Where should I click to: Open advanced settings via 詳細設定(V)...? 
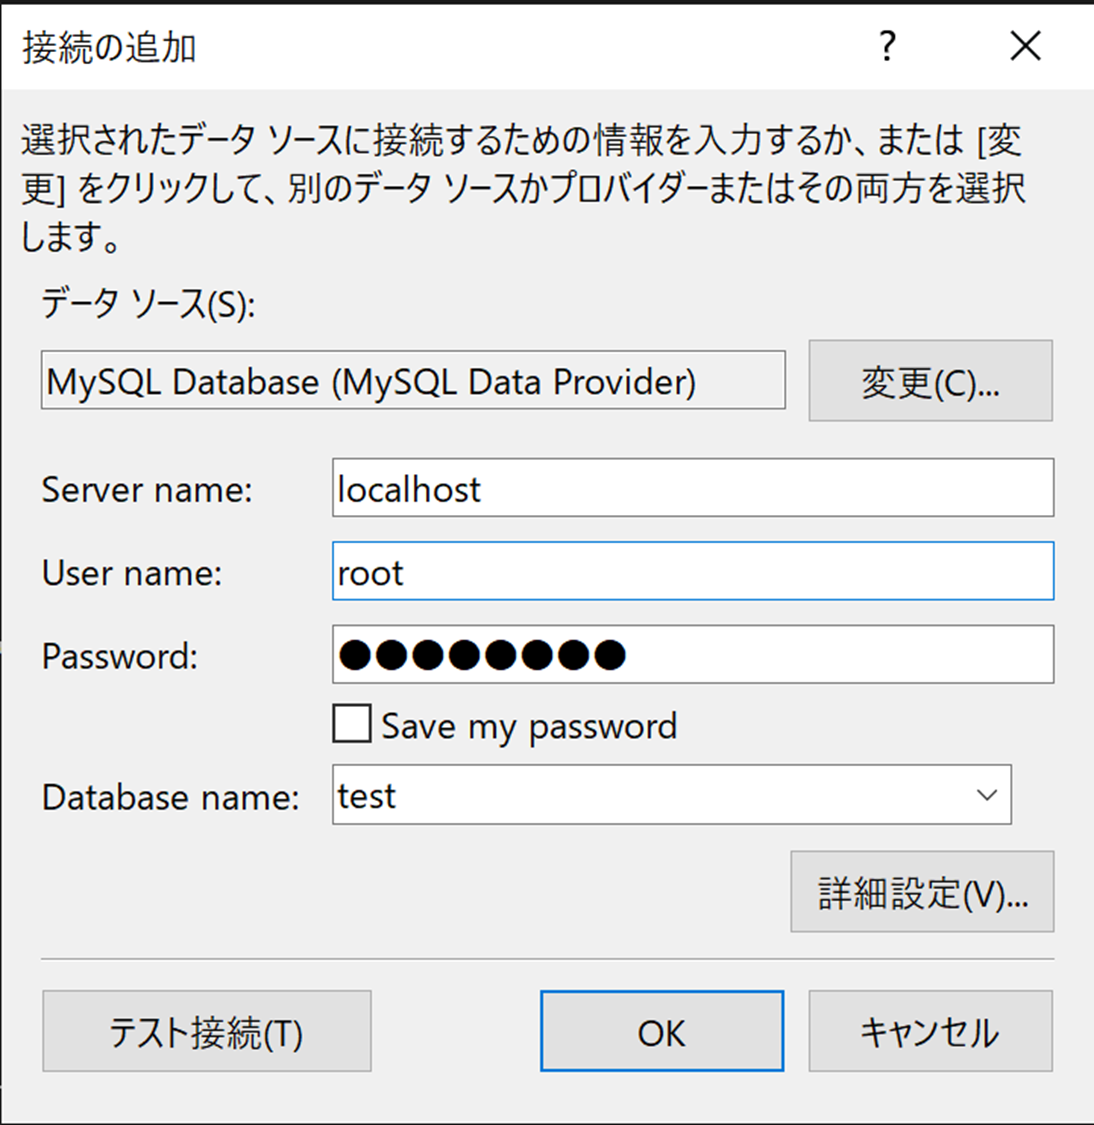(x=923, y=892)
